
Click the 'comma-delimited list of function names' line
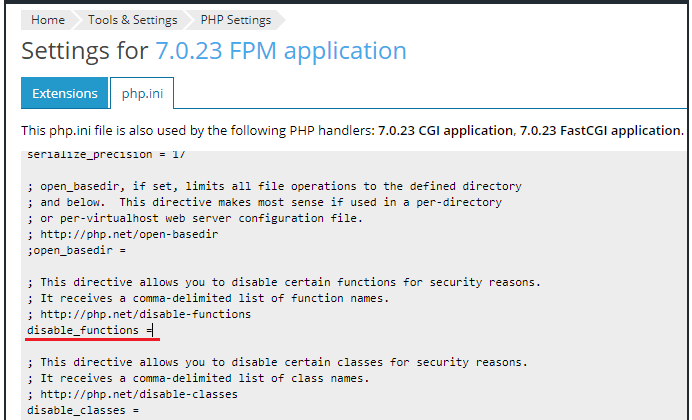pyautogui.click(x=208, y=298)
